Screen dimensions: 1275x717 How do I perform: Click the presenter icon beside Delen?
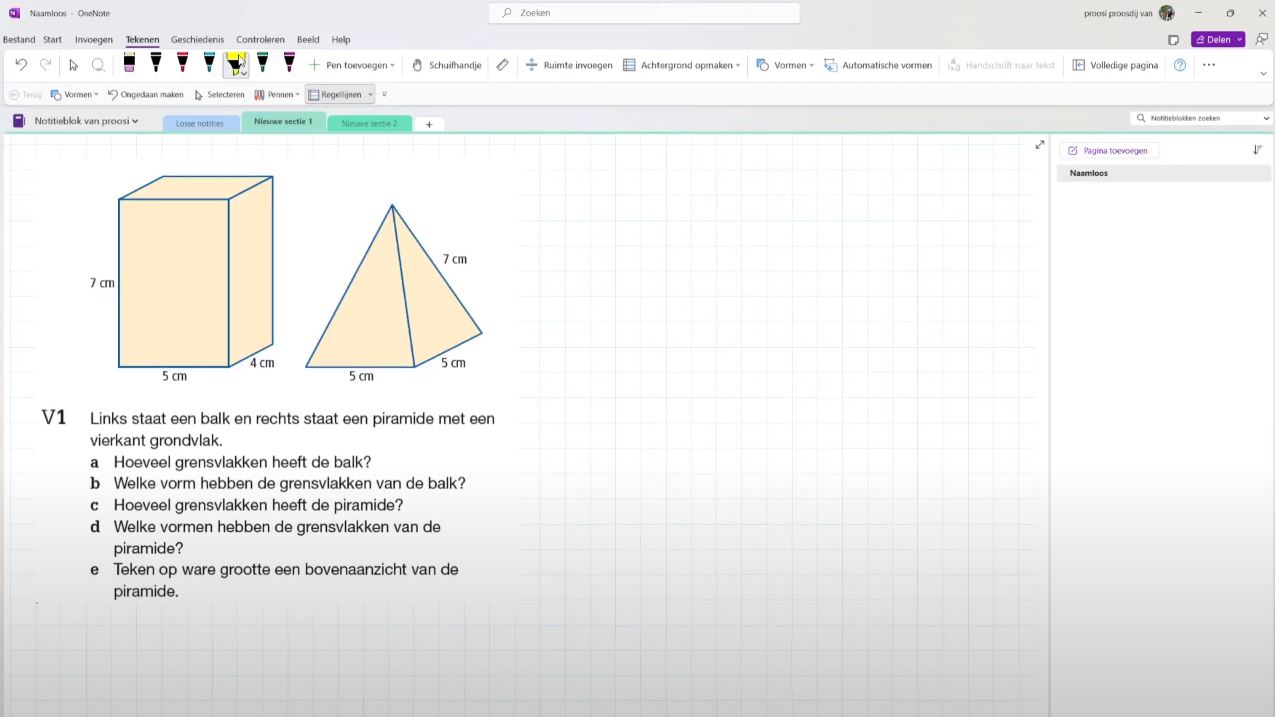1261,40
